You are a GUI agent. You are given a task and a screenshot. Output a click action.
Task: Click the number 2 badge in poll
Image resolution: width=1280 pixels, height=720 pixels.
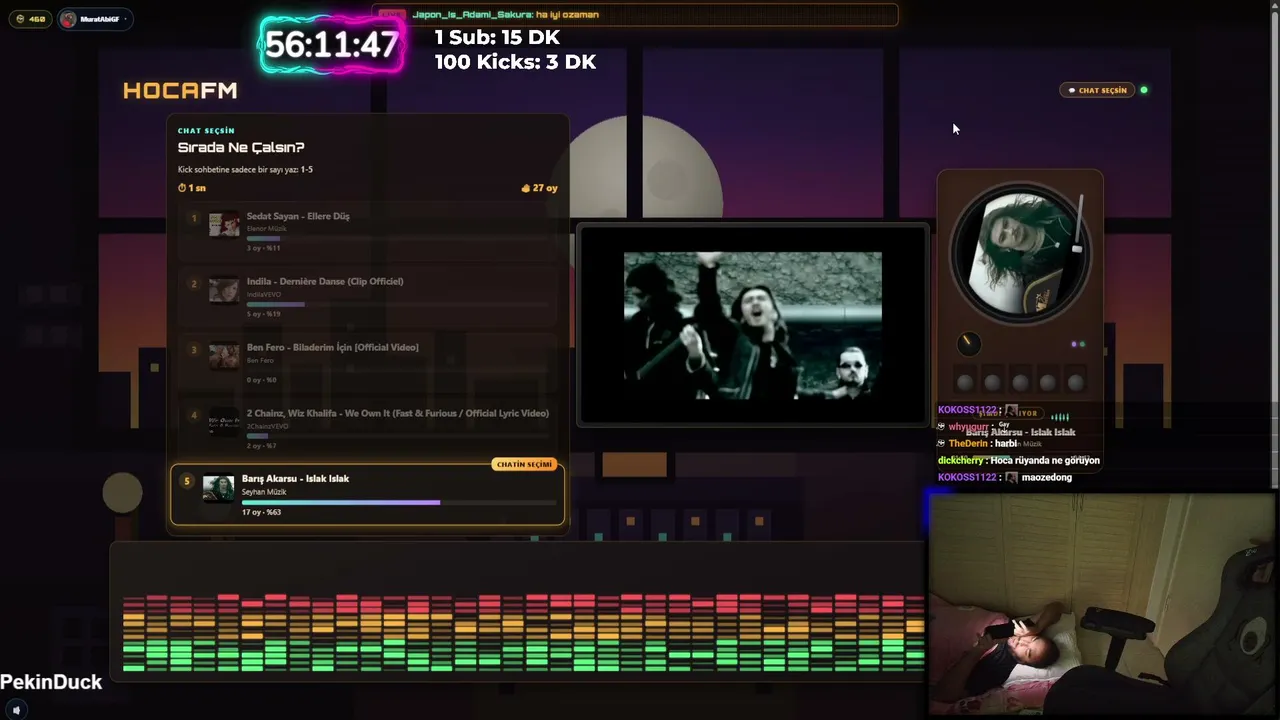coord(194,283)
